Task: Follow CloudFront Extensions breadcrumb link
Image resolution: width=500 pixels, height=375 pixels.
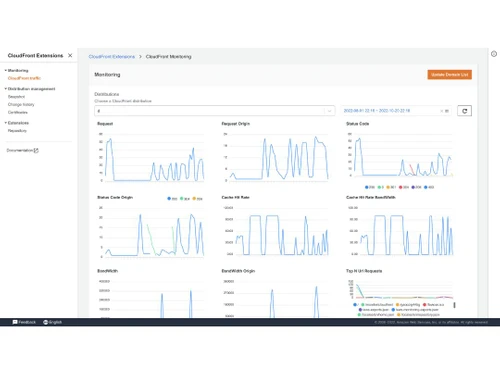Action: click(x=112, y=57)
